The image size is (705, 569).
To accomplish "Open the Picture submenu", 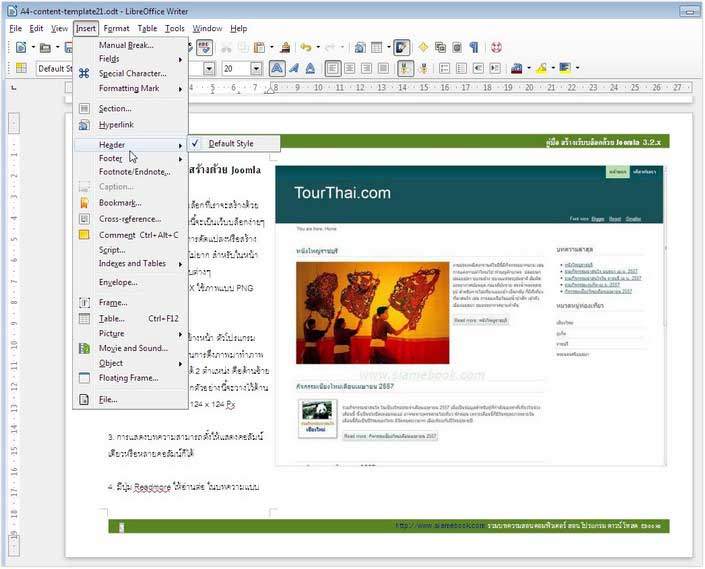I will (130, 333).
